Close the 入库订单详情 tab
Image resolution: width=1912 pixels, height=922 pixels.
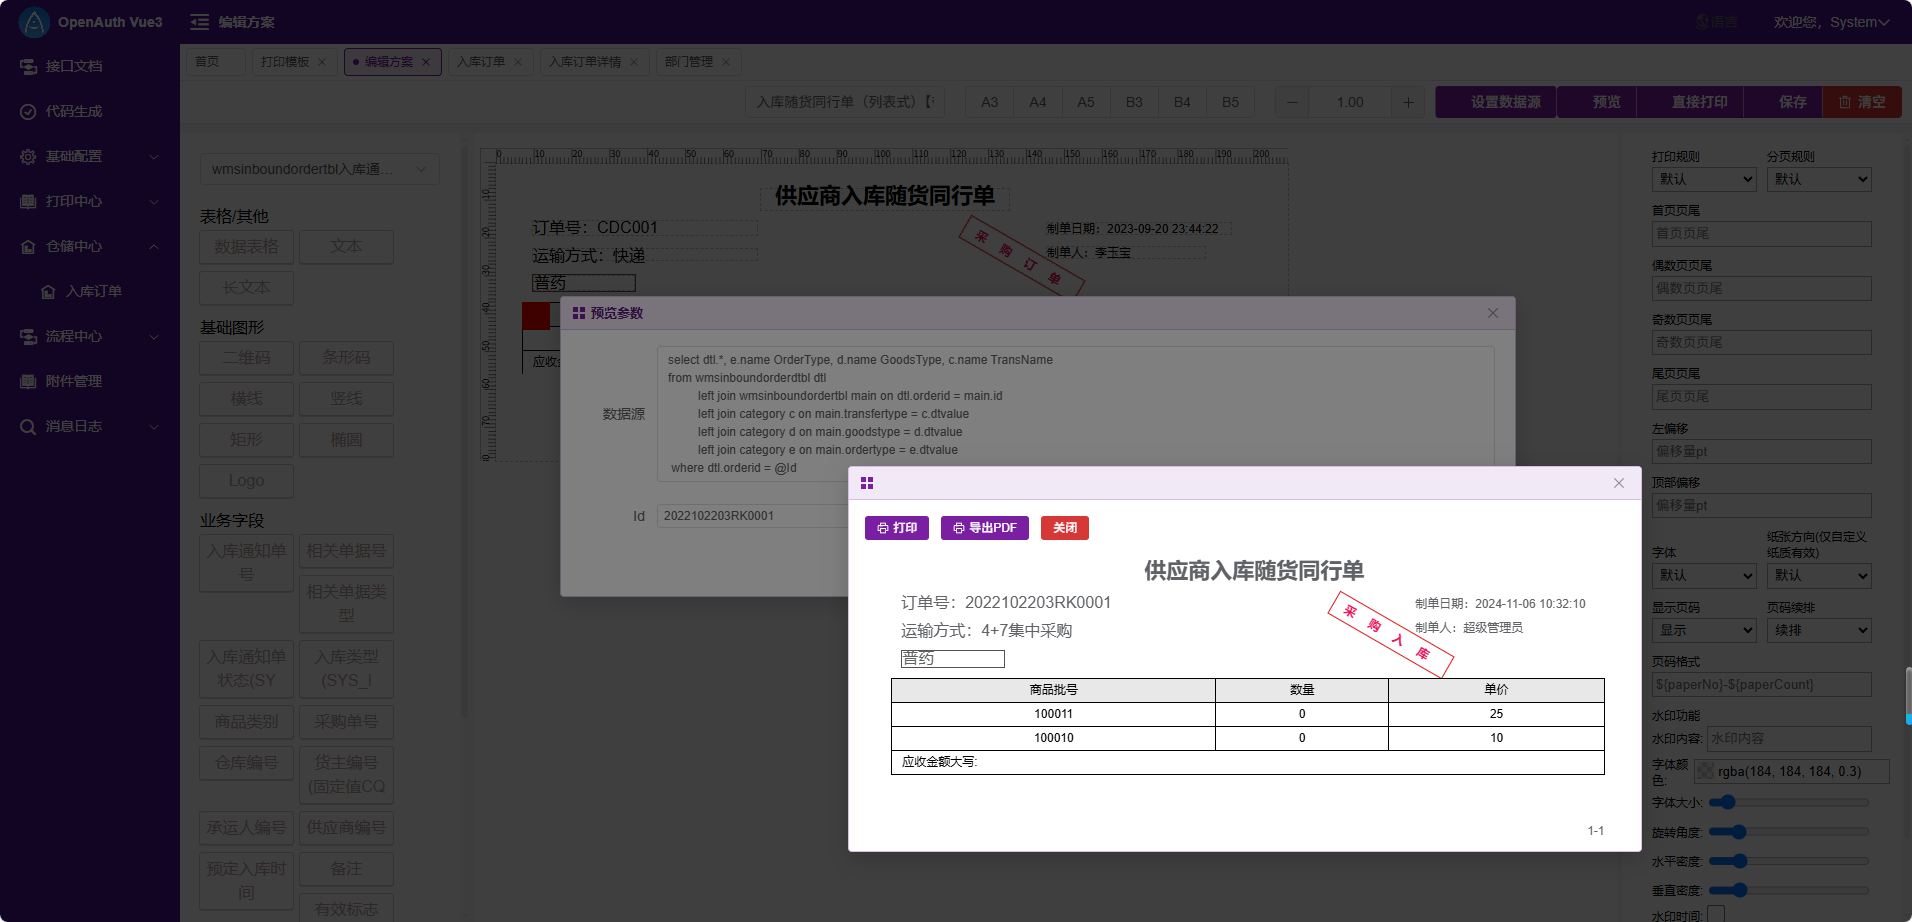coord(634,62)
